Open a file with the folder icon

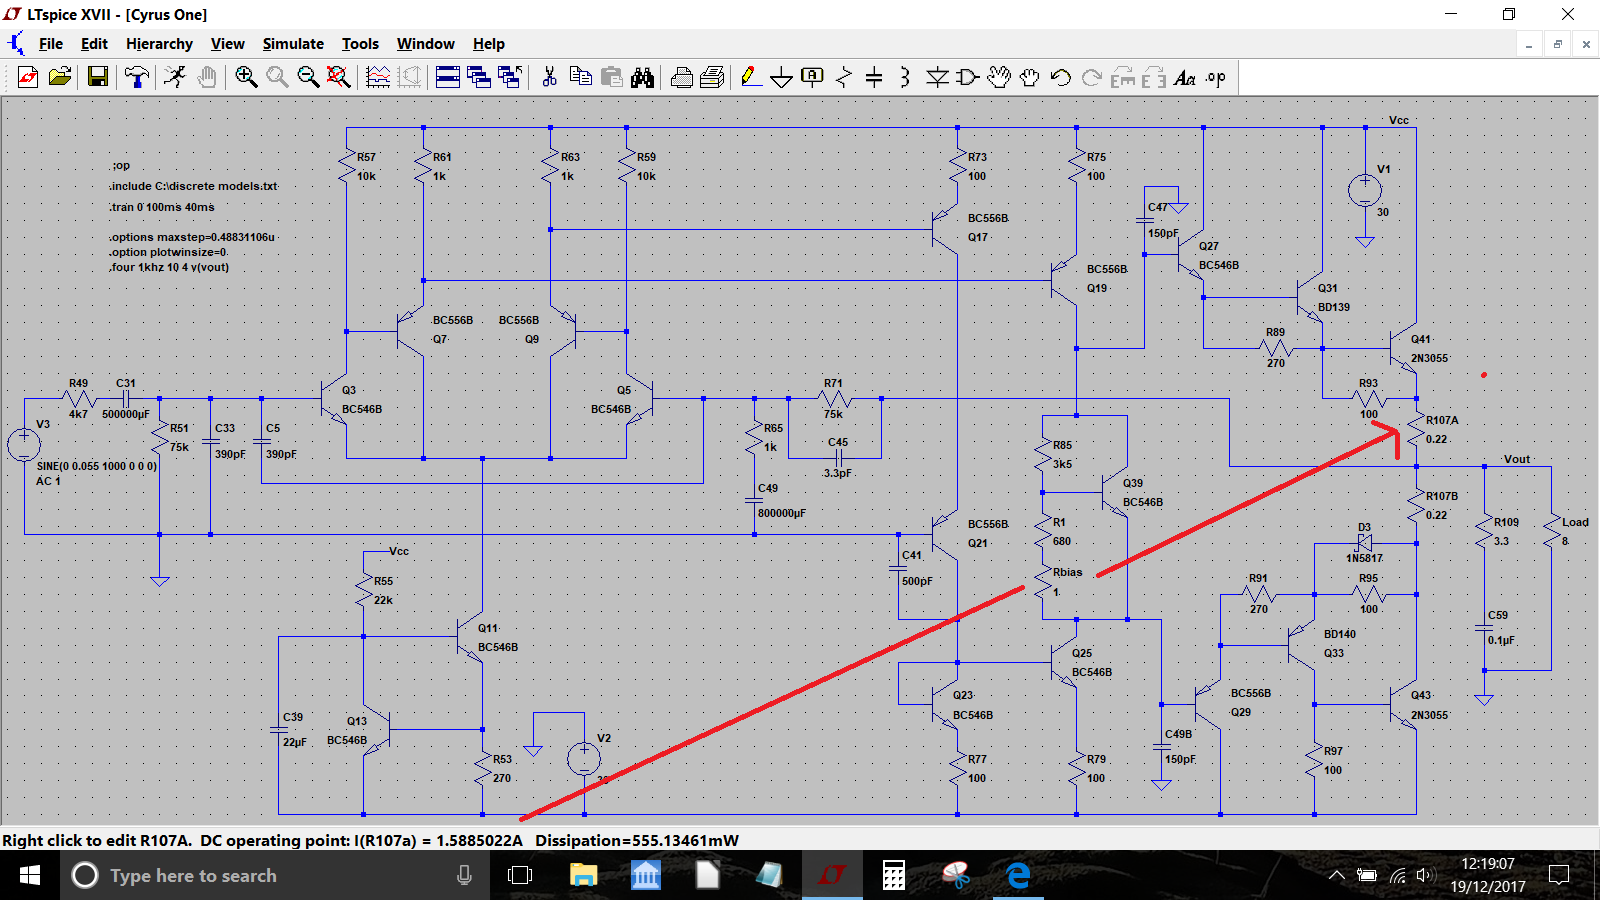tap(60, 77)
